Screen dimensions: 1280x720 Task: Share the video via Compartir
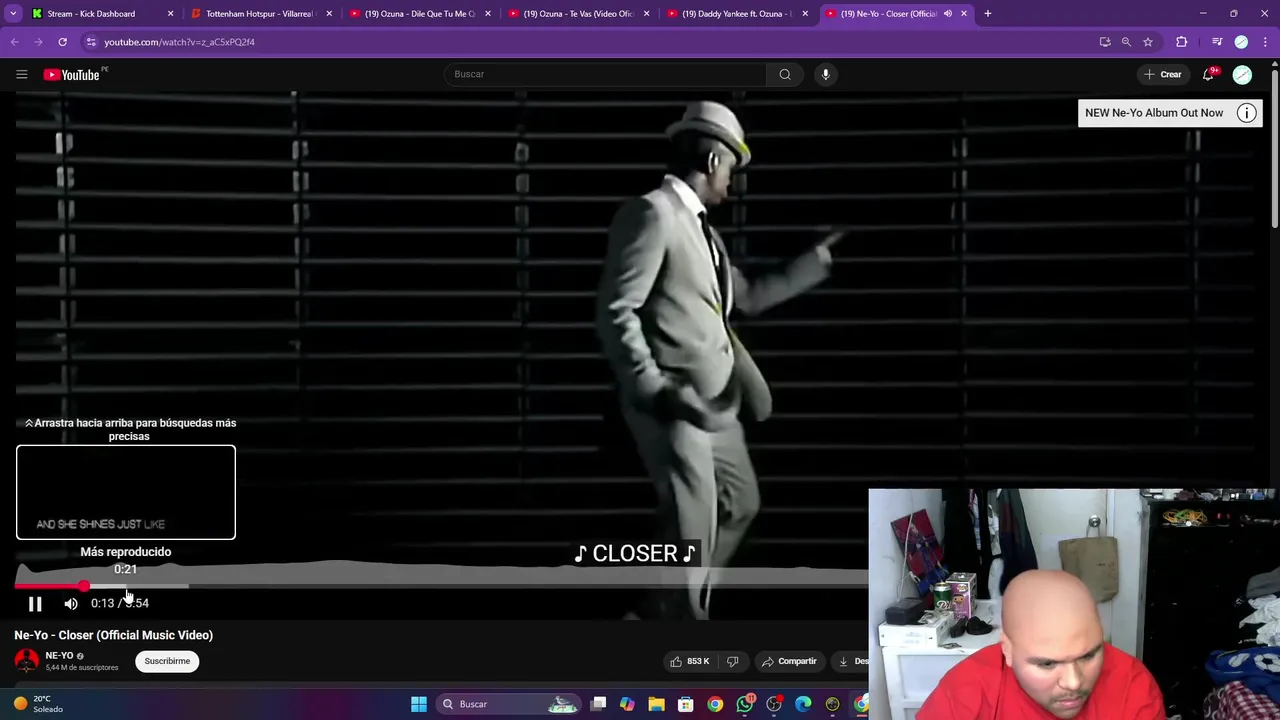789,661
